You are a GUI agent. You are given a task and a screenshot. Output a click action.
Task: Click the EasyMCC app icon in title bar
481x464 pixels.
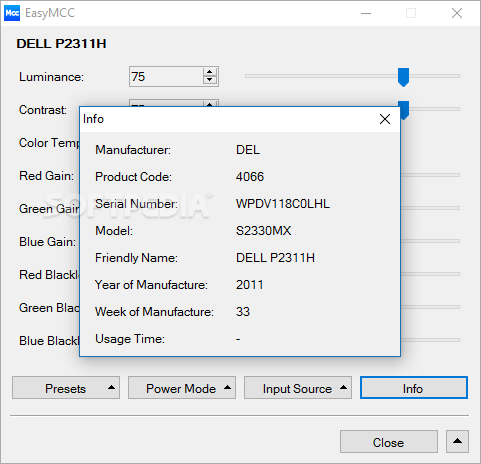click(12, 13)
